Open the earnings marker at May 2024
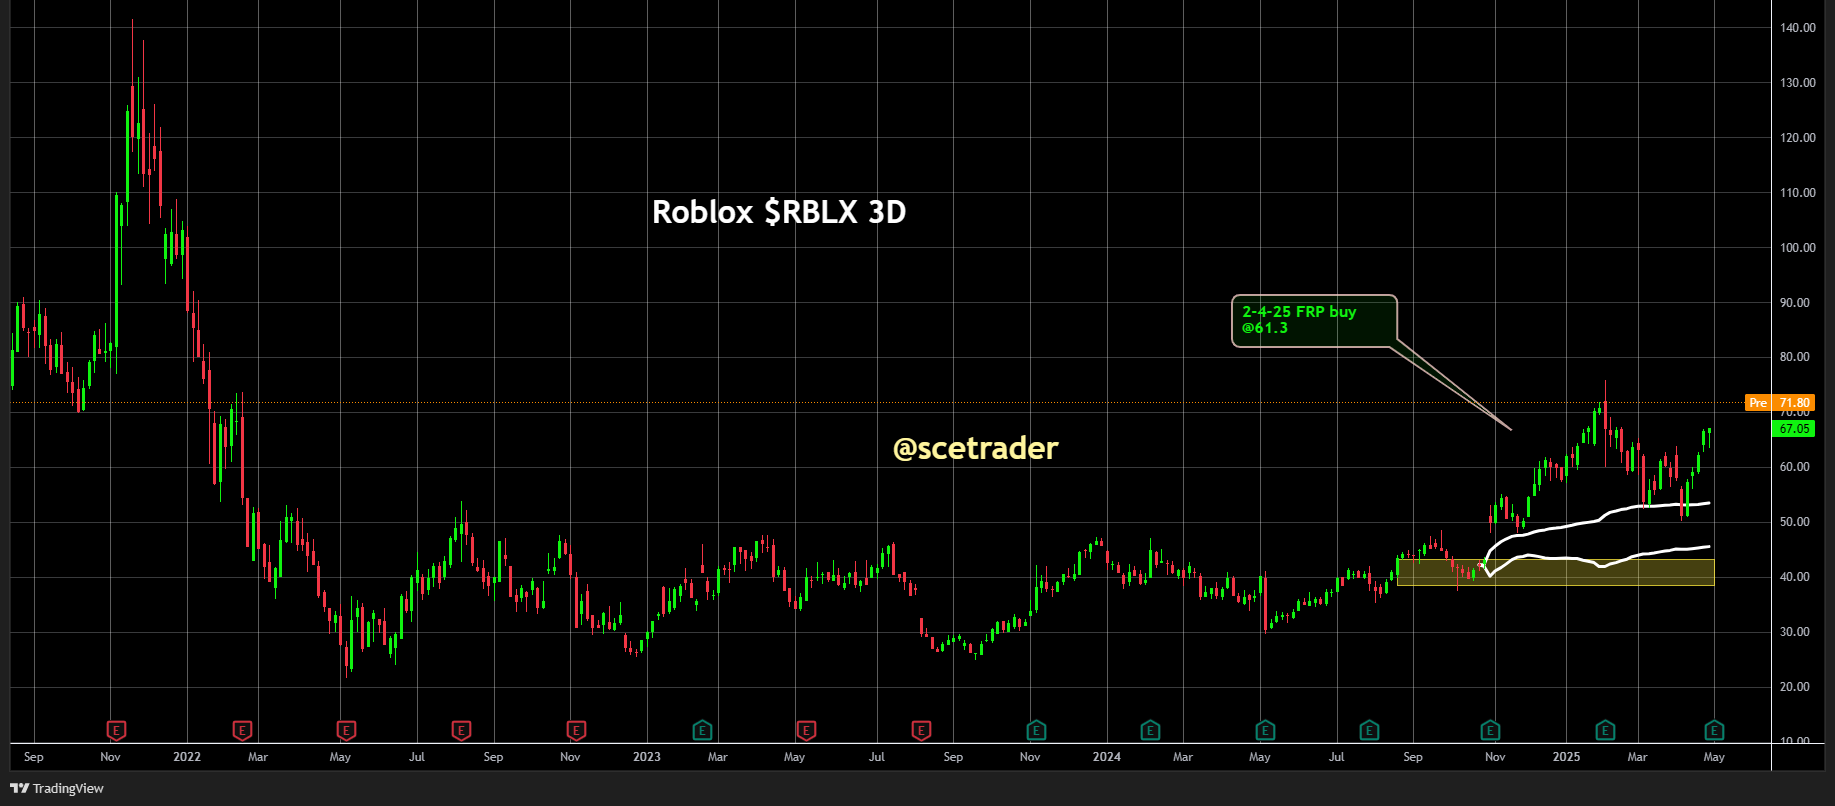Viewport: 1835px width, 806px height. (x=1265, y=730)
